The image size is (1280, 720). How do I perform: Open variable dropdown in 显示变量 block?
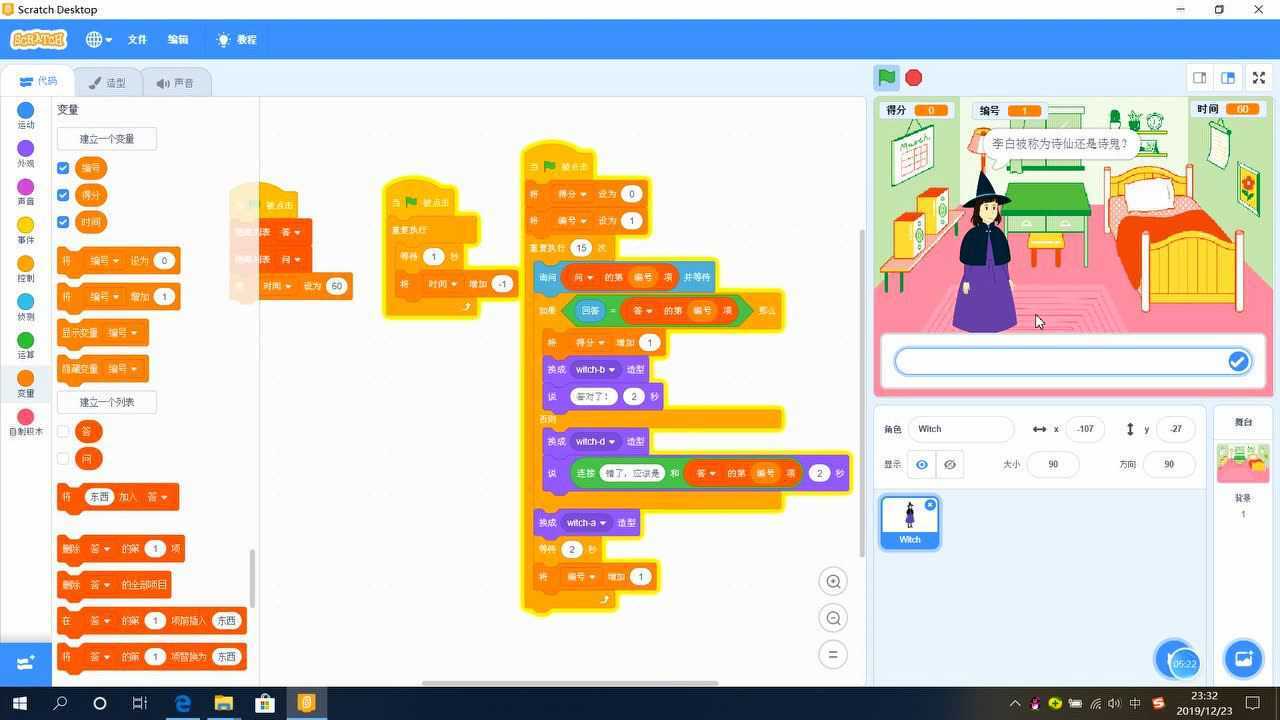132,333
